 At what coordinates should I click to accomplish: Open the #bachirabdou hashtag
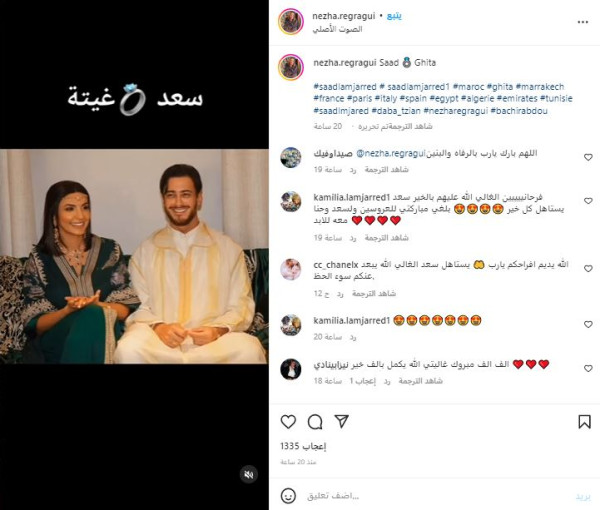coord(519,111)
